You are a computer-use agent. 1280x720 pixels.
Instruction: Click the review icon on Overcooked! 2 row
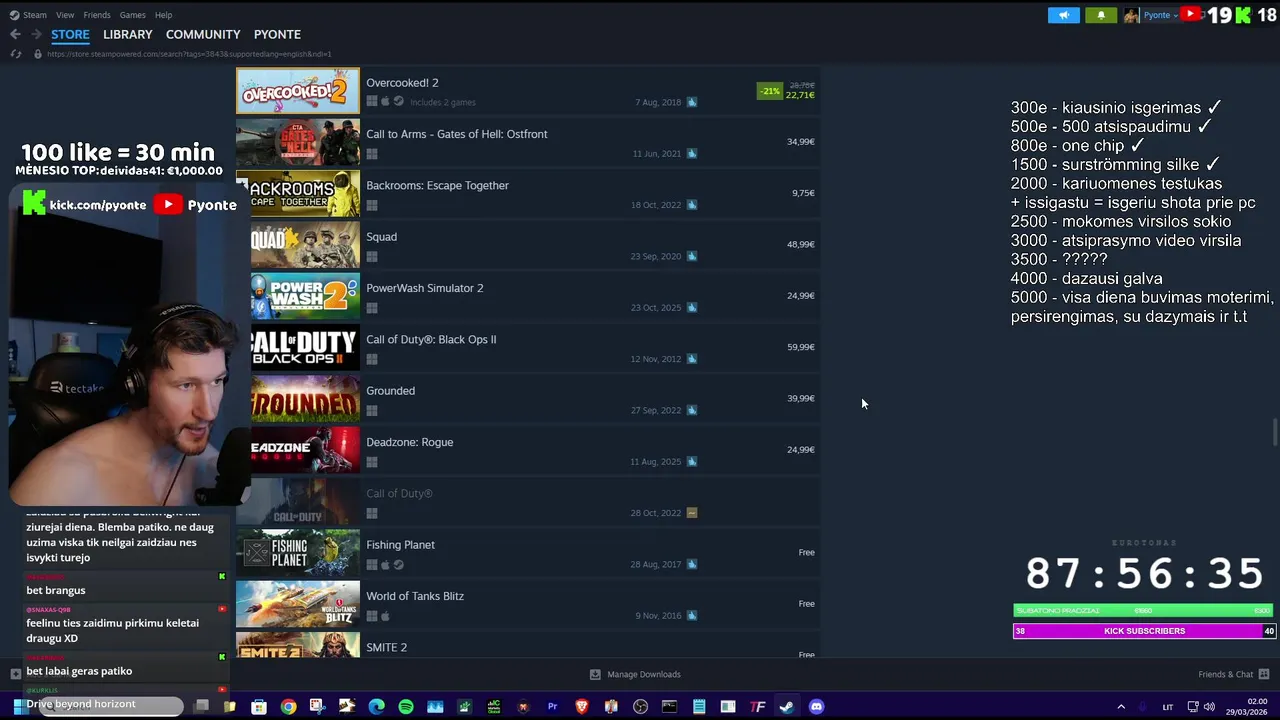pyautogui.click(x=692, y=102)
